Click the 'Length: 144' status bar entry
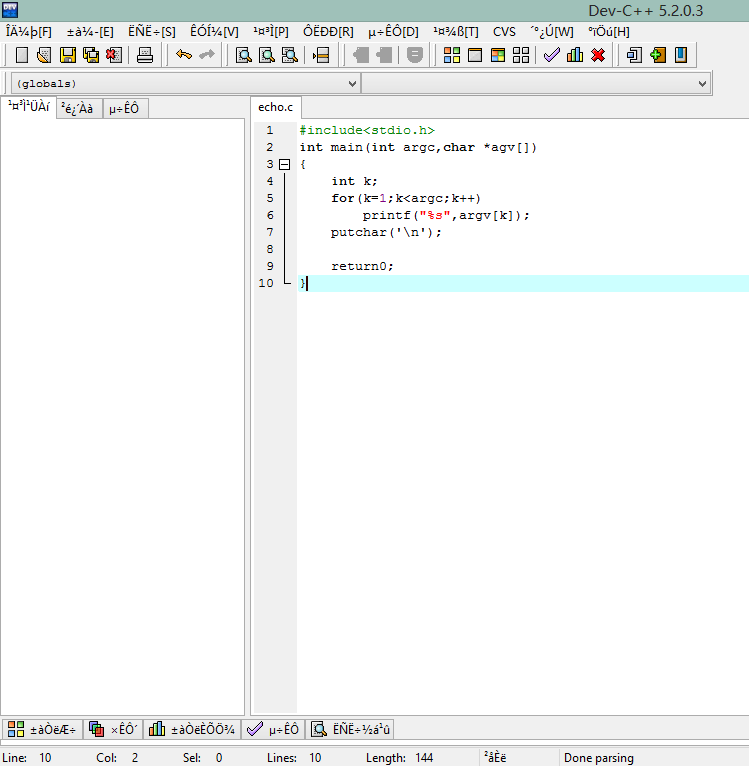Image resolution: width=749 pixels, height=766 pixels. coord(399,758)
